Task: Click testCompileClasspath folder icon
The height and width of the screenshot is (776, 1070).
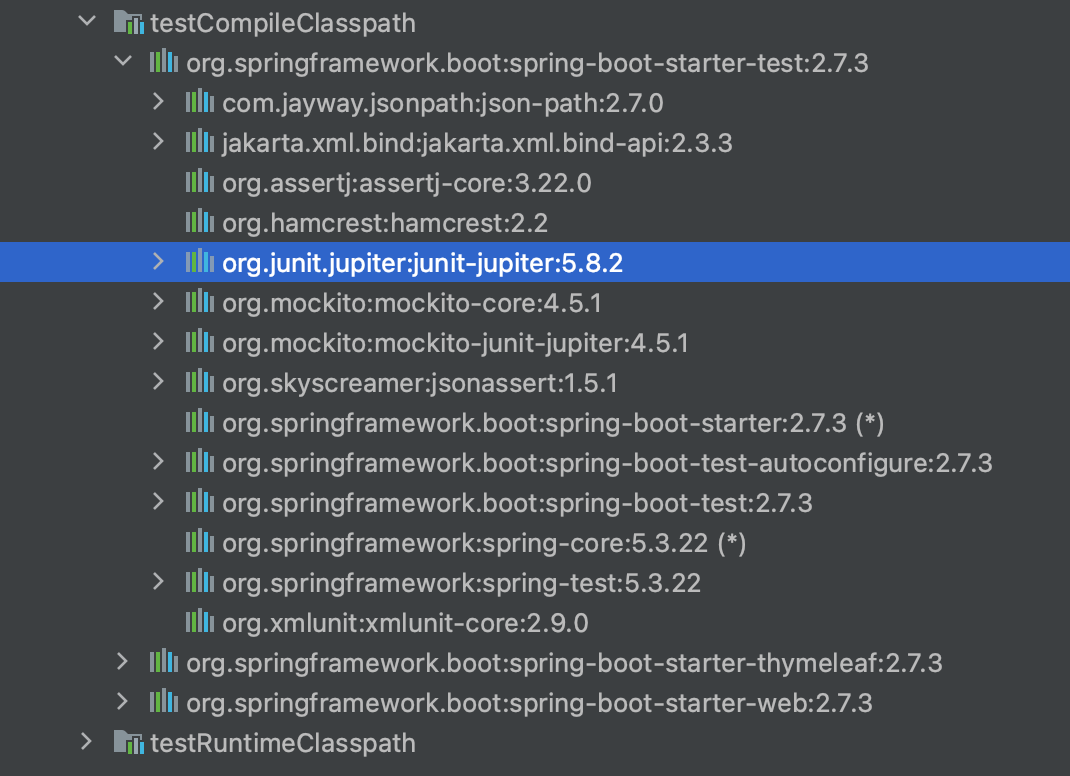Action: tap(129, 23)
